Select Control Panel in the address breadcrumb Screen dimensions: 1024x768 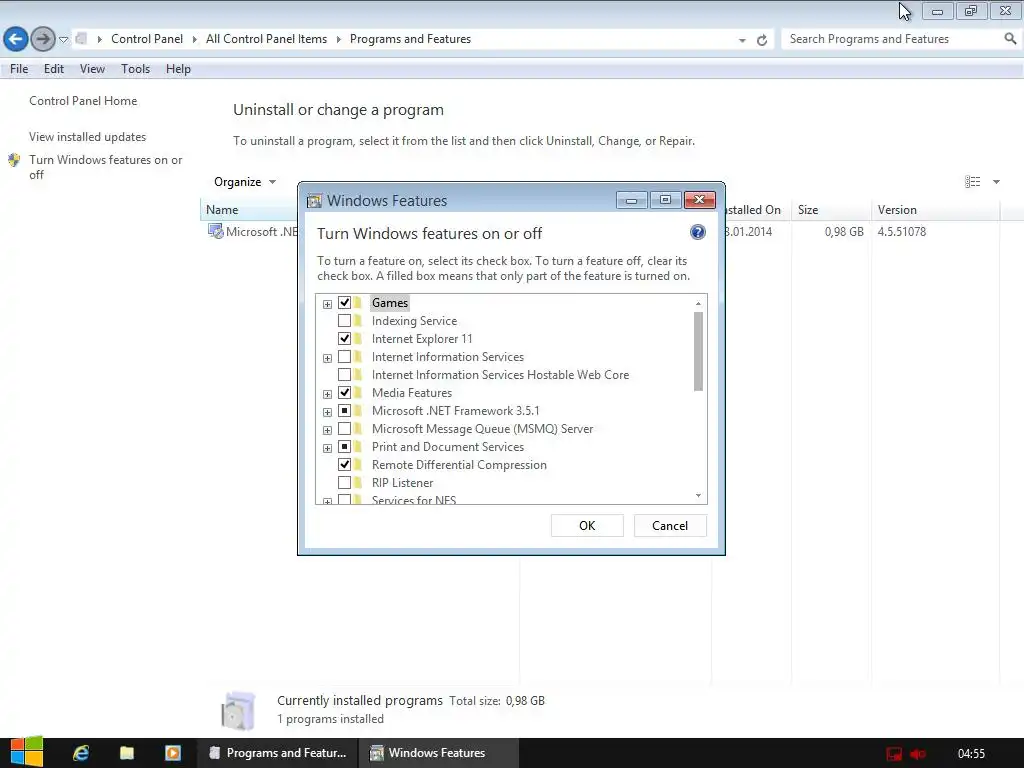147,39
